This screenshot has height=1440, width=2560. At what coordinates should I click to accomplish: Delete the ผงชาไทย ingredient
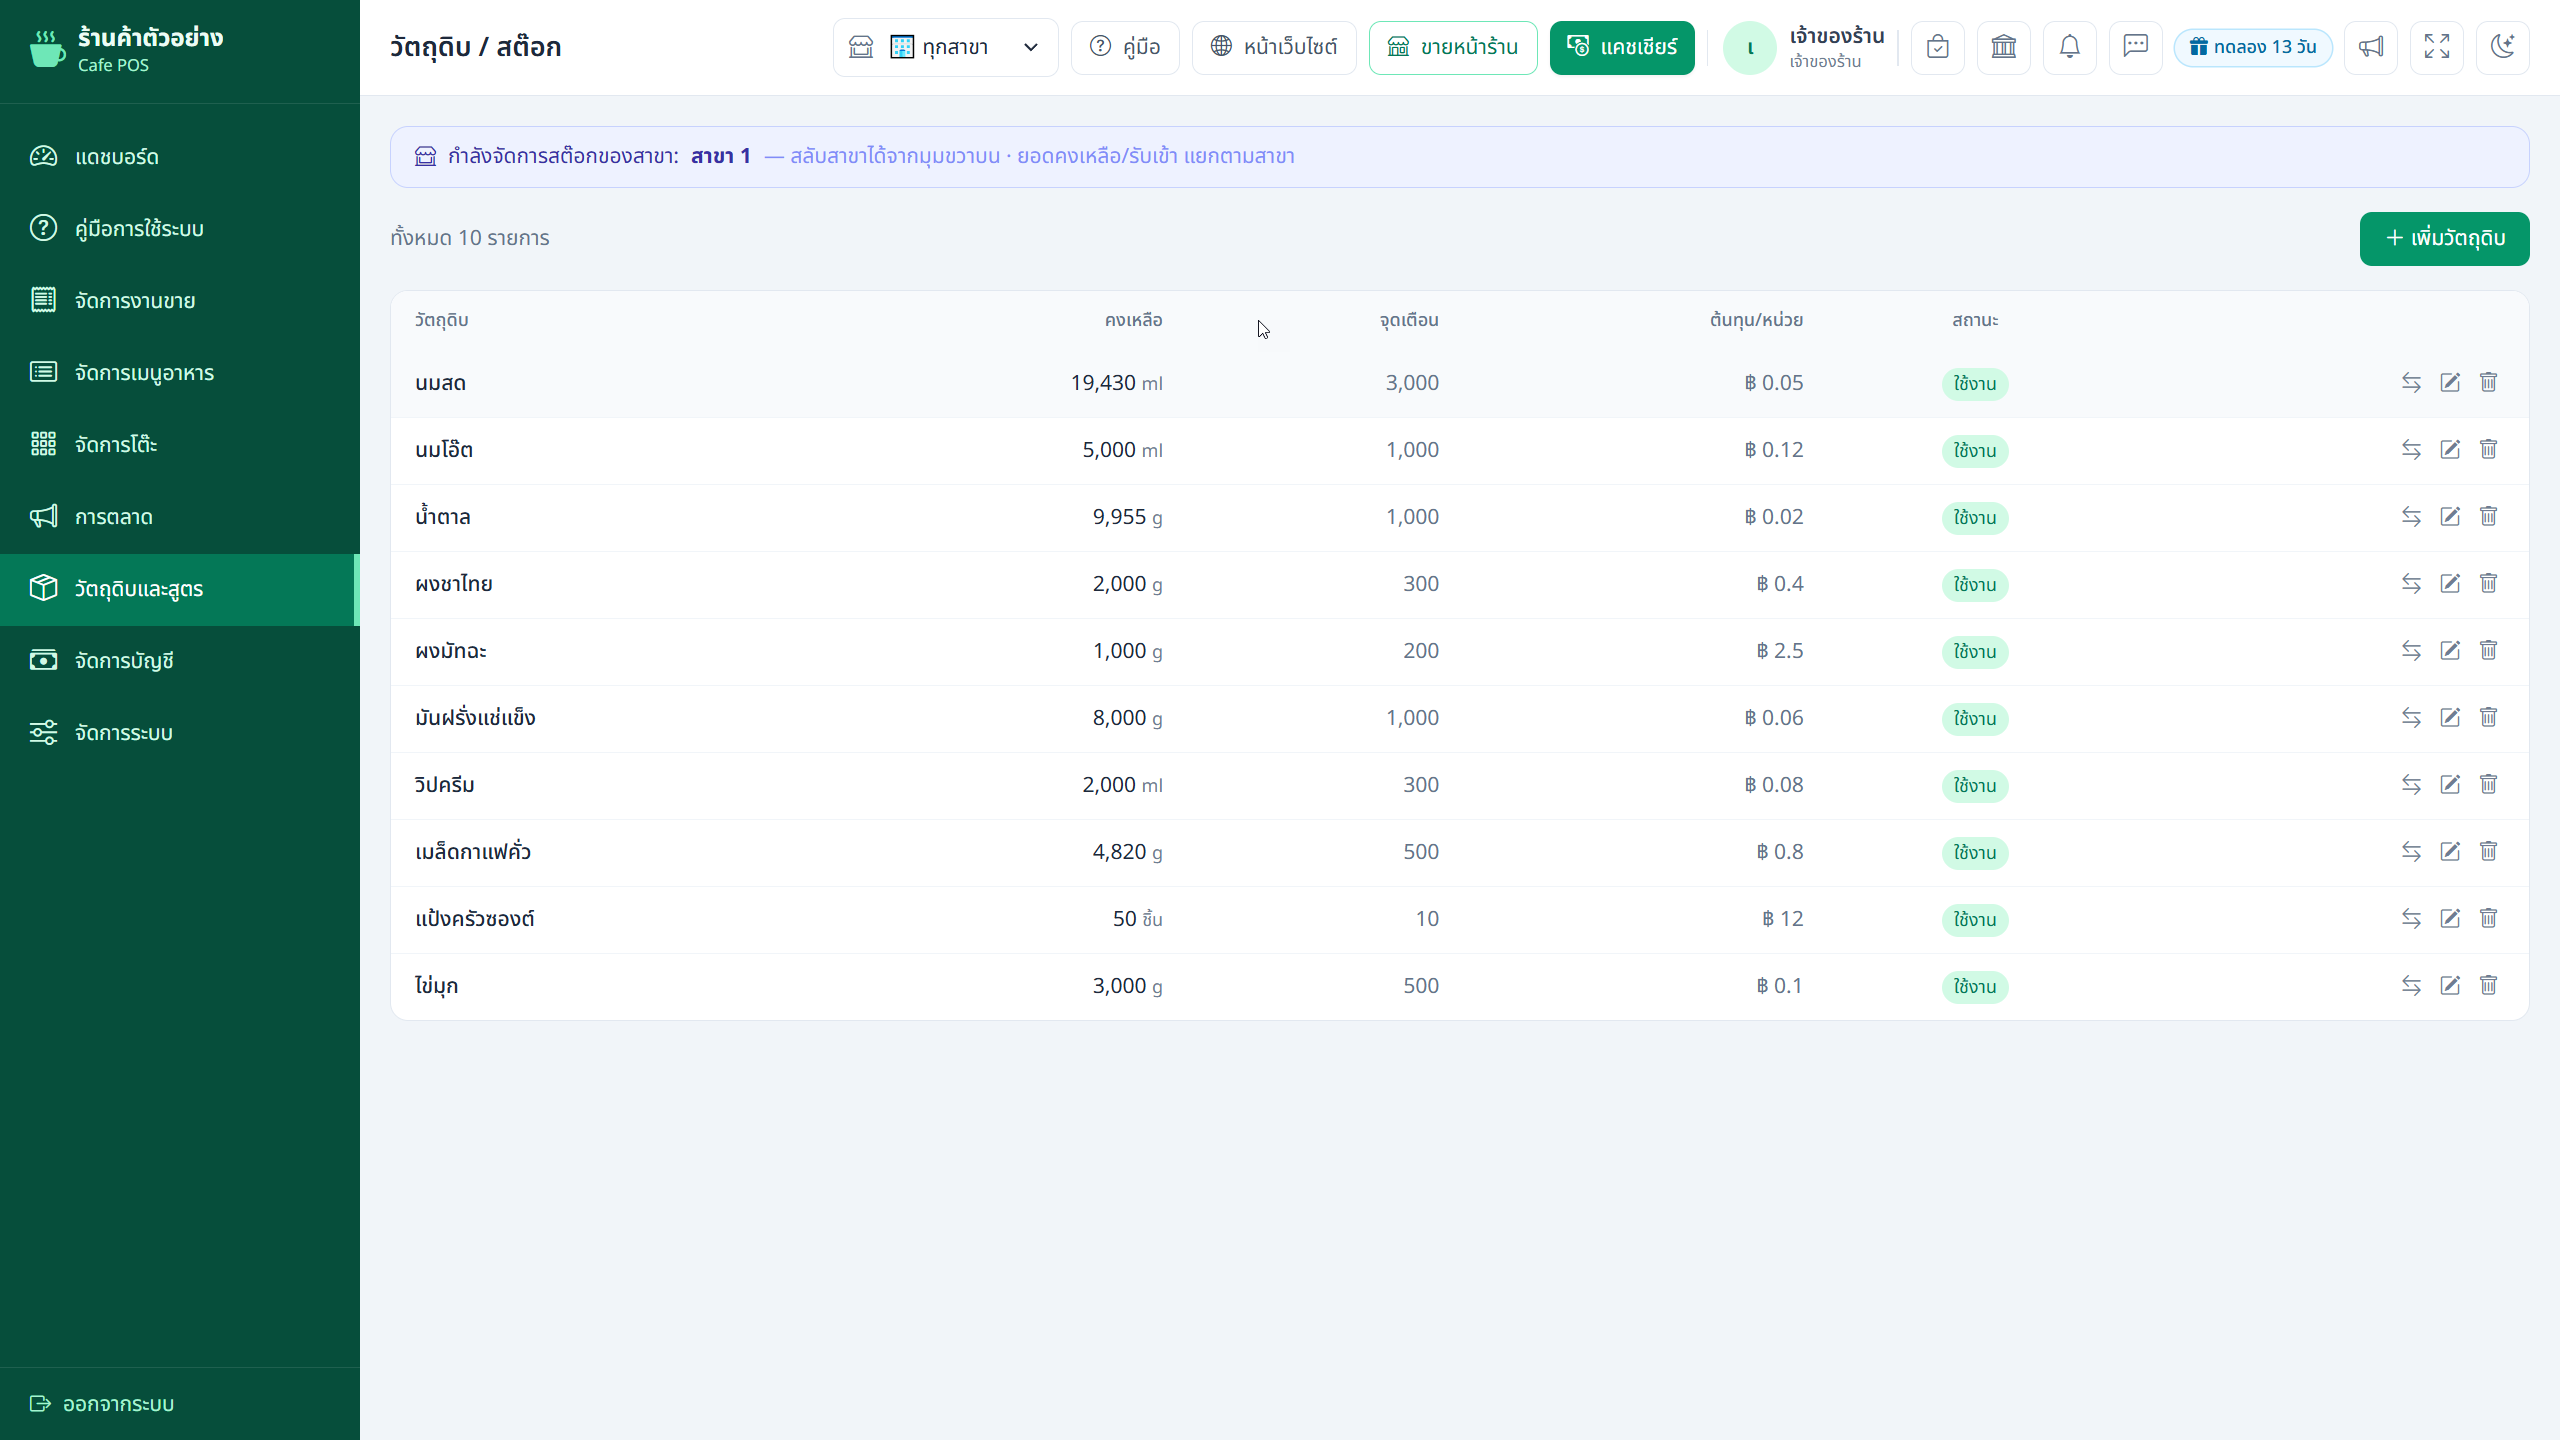[x=2489, y=583]
